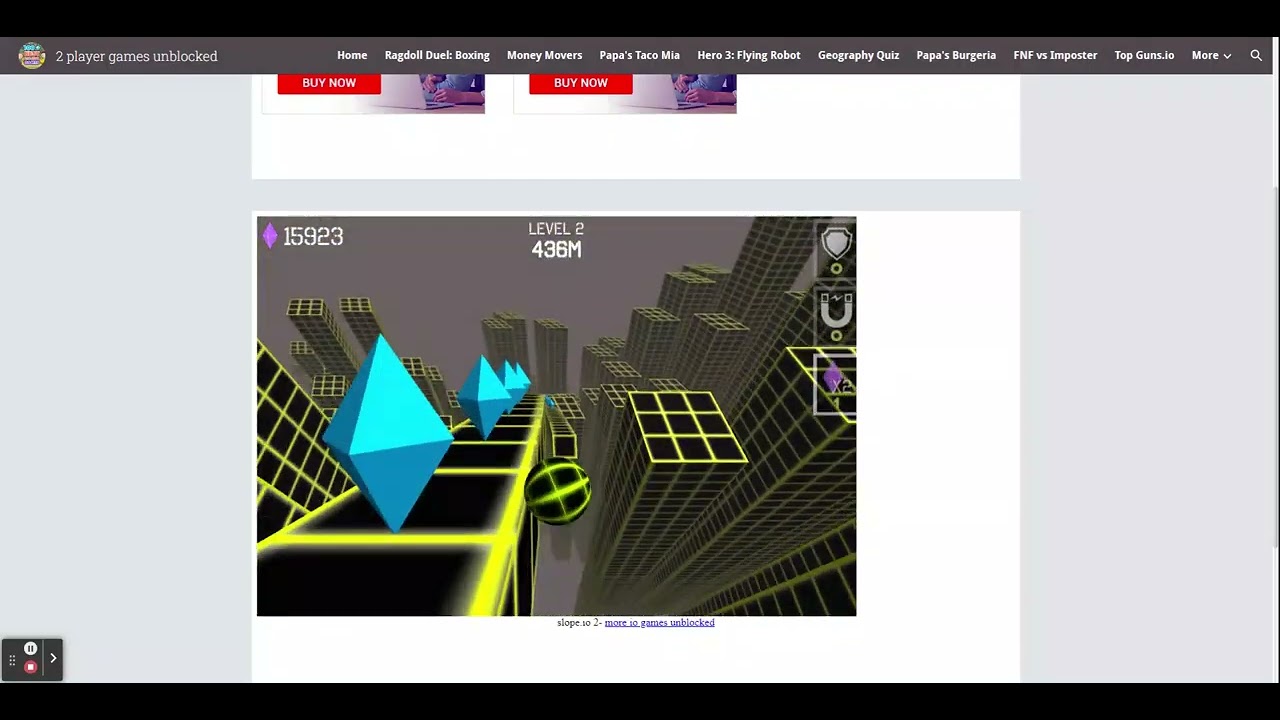Viewport: 1280px width, 720px height.
Task: Activate the magnet power-up icon in game
Action: point(836,311)
